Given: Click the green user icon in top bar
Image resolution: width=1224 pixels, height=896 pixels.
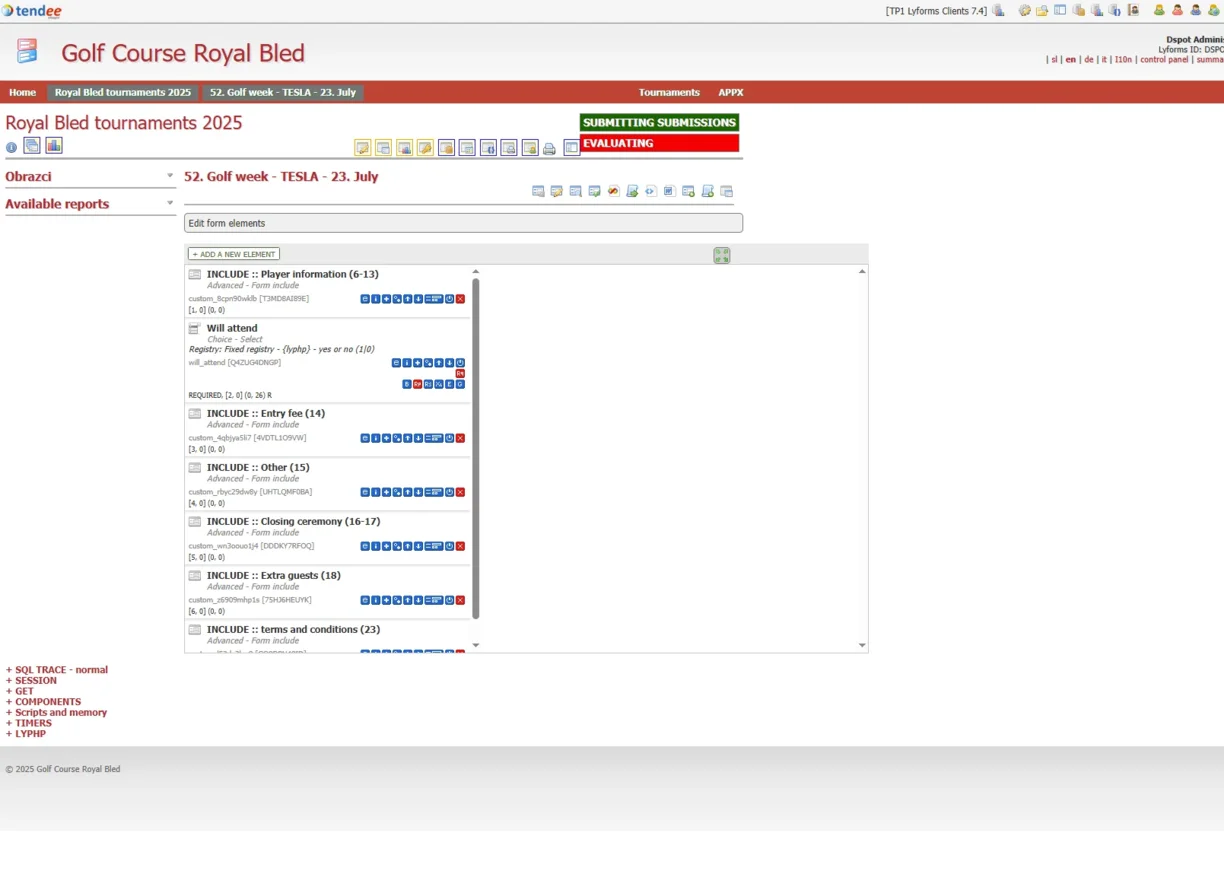Looking at the screenshot, I should 1159,11.
